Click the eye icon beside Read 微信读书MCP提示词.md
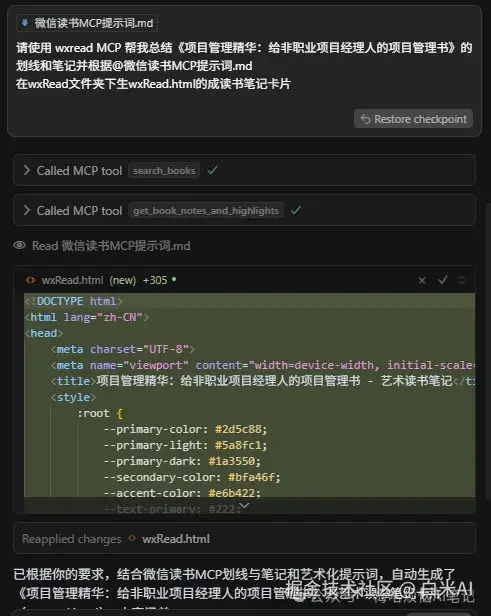Image resolution: width=491 pixels, height=616 pixels. point(19,246)
